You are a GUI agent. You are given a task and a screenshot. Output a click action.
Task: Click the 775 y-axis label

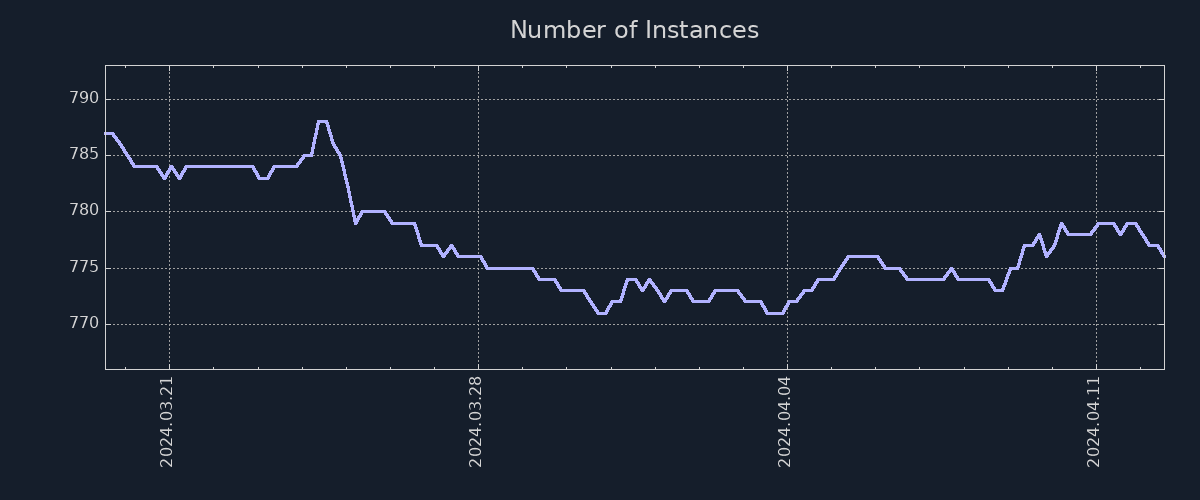pyautogui.click(x=84, y=268)
